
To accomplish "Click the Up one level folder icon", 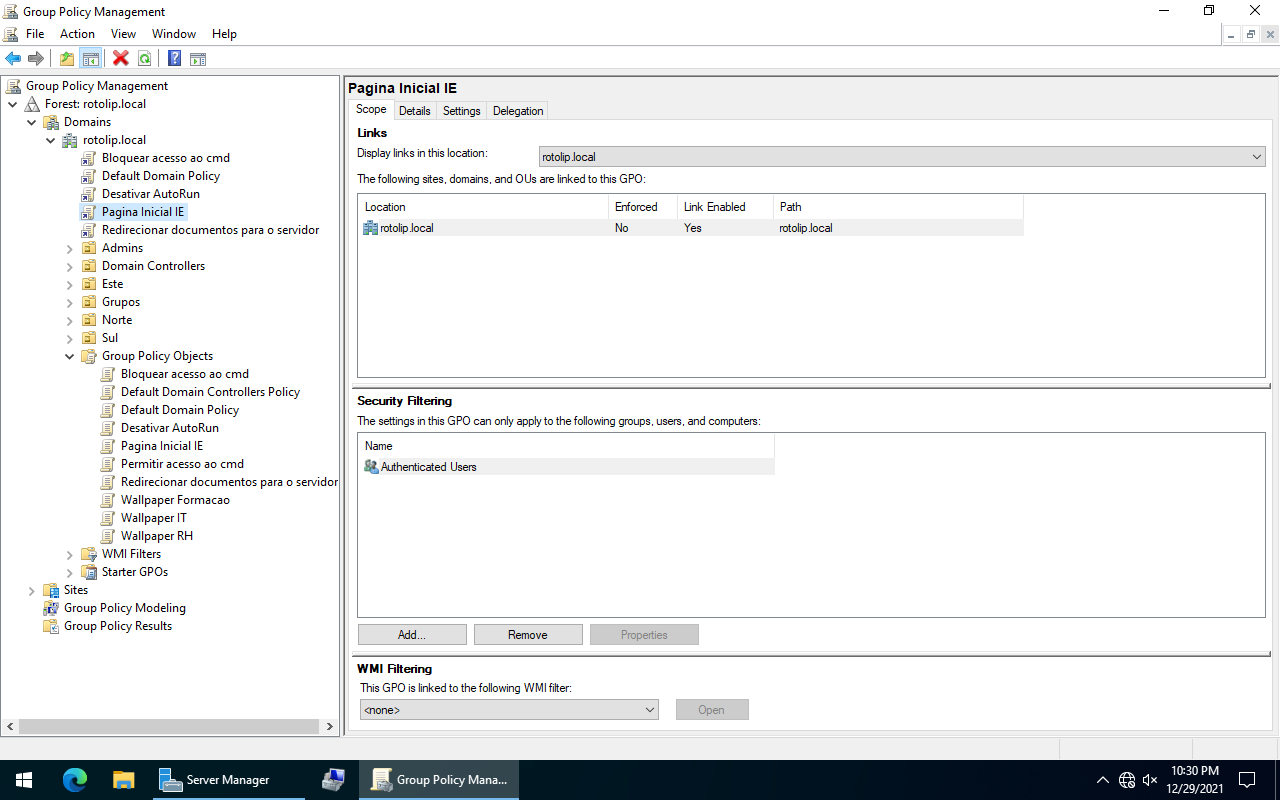I will point(67,59).
